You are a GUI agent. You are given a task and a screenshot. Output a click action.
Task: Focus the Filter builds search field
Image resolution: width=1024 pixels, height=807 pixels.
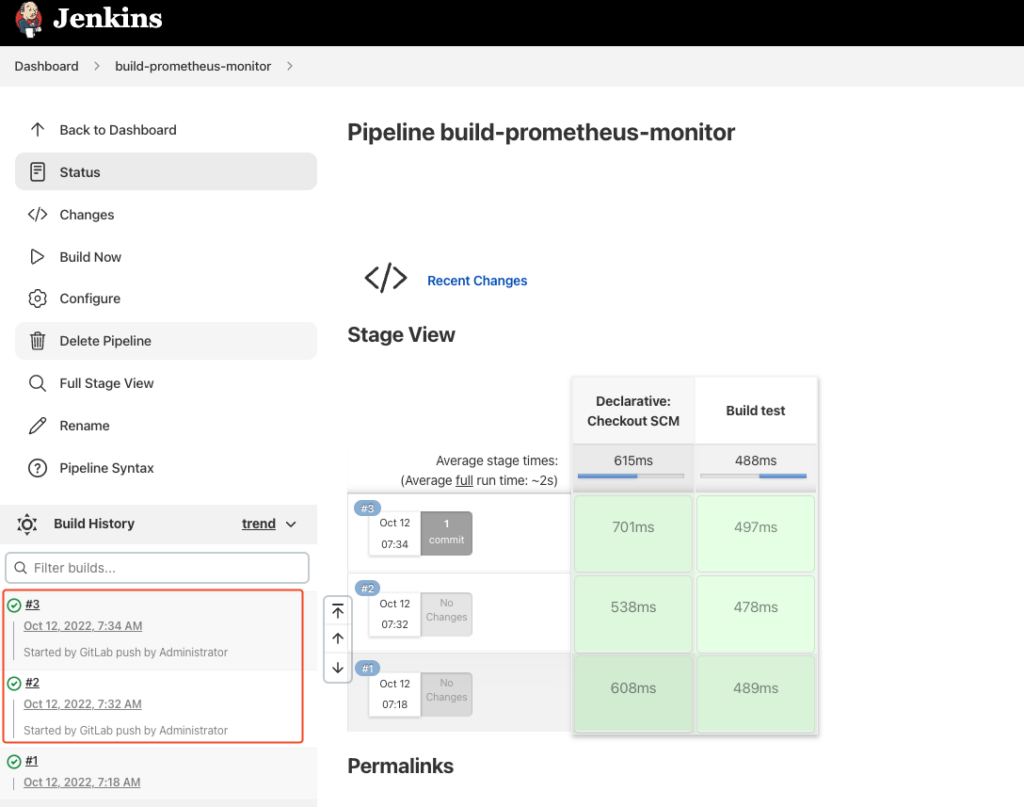157,568
